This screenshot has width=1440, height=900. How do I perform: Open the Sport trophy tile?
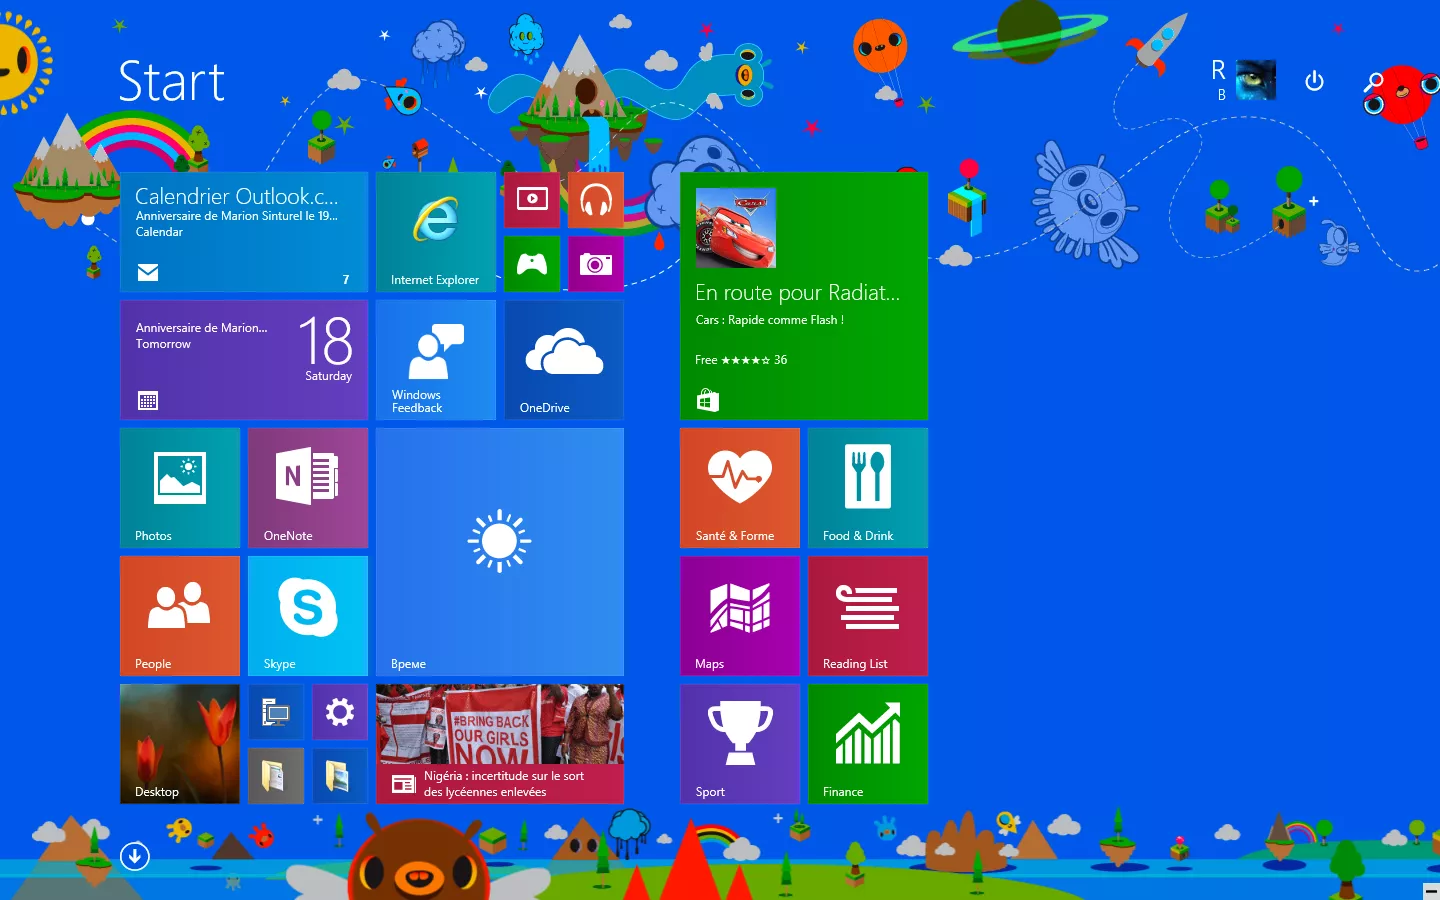[x=740, y=744]
